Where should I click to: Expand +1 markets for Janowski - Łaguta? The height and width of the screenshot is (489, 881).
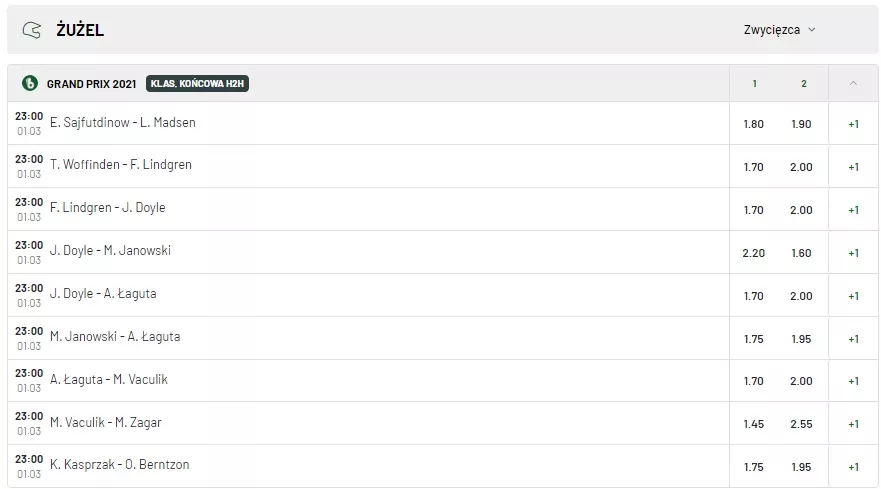[x=853, y=339]
